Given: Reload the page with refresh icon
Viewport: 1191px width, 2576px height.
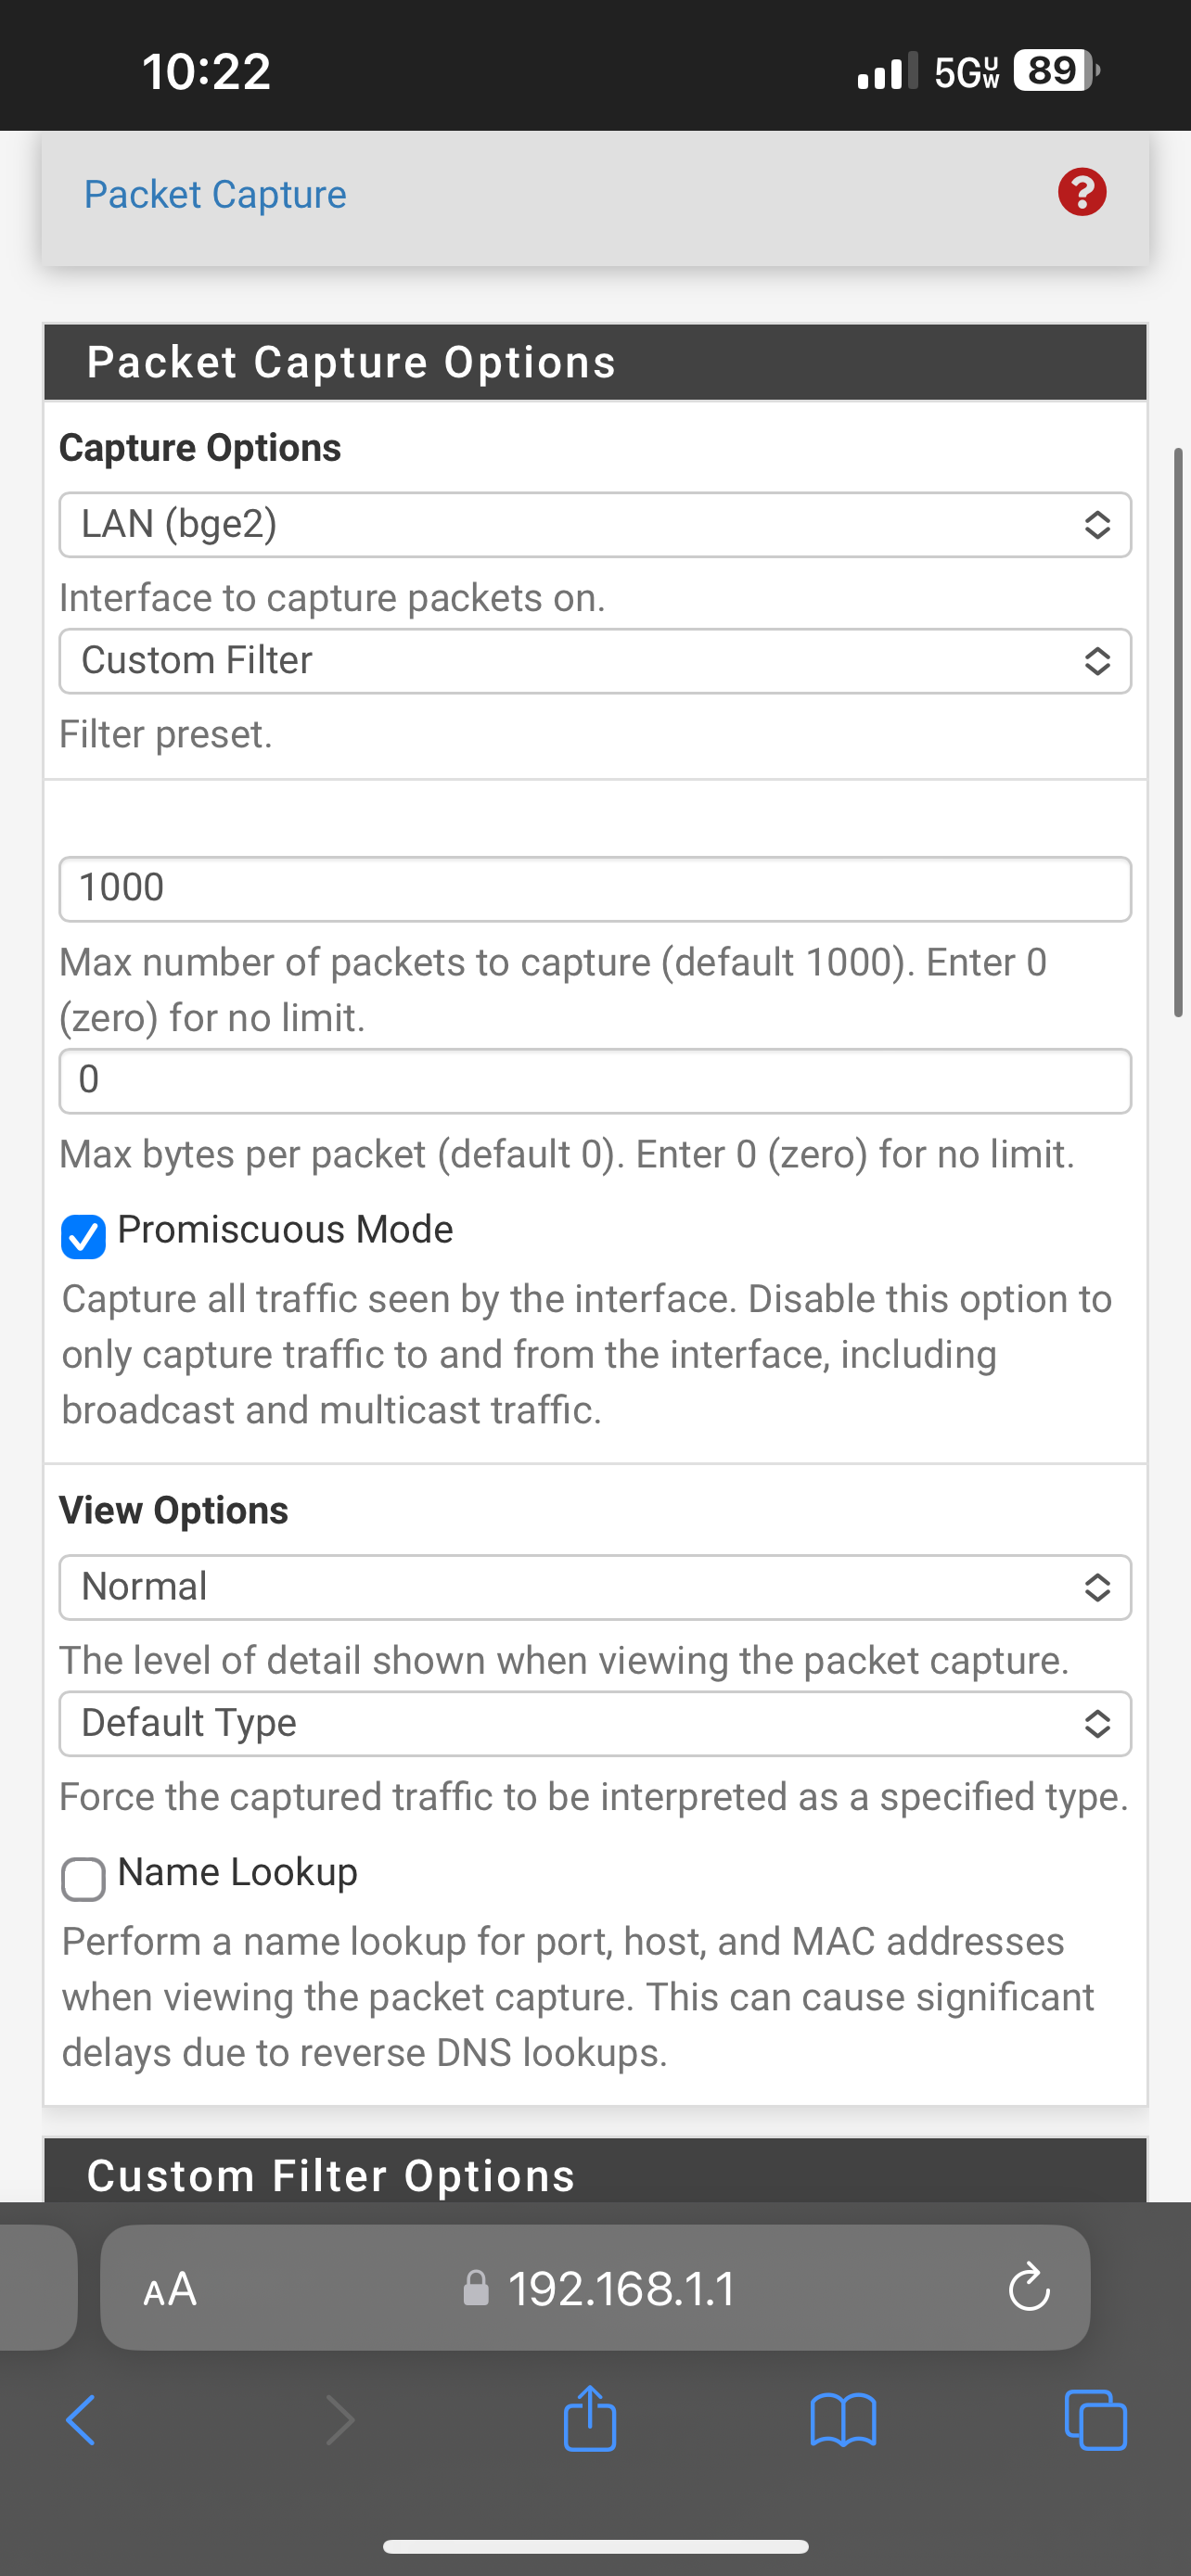Looking at the screenshot, I should coord(1028,2288).
